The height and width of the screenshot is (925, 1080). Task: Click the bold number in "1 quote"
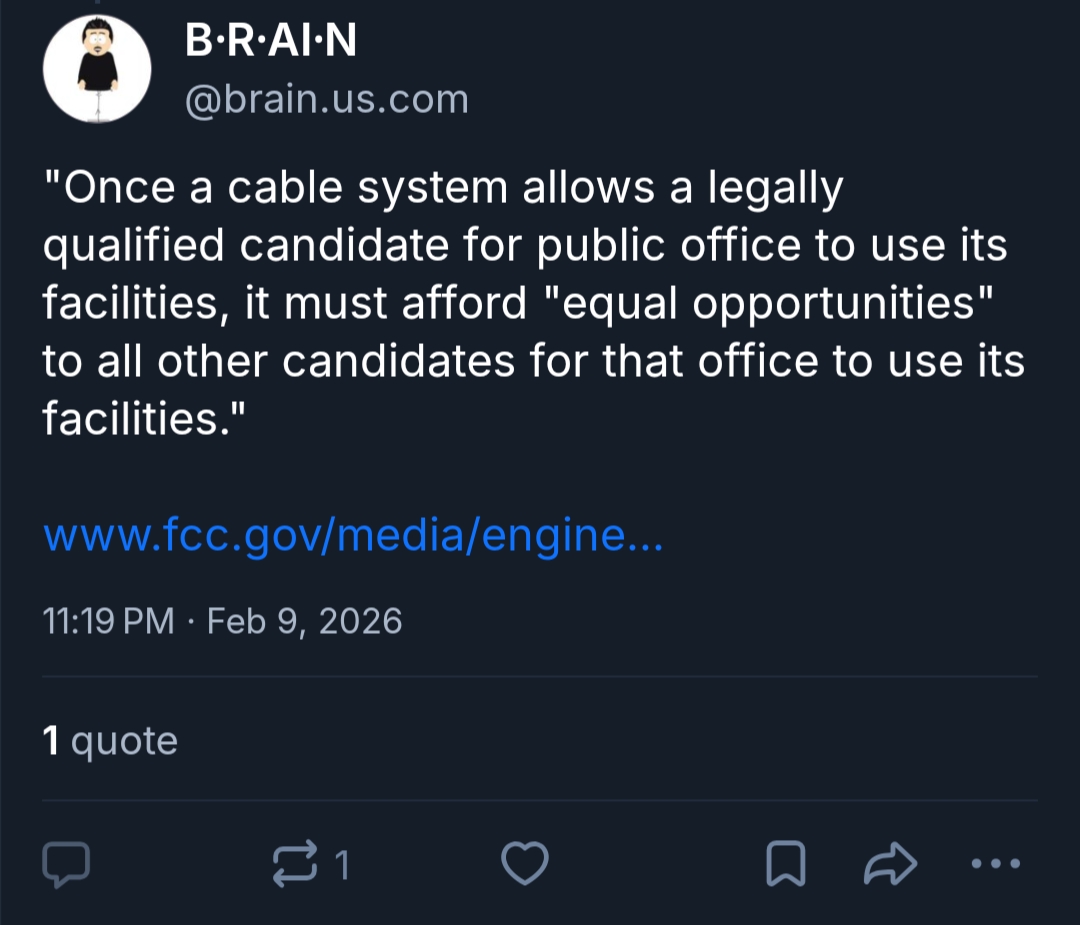50,741
